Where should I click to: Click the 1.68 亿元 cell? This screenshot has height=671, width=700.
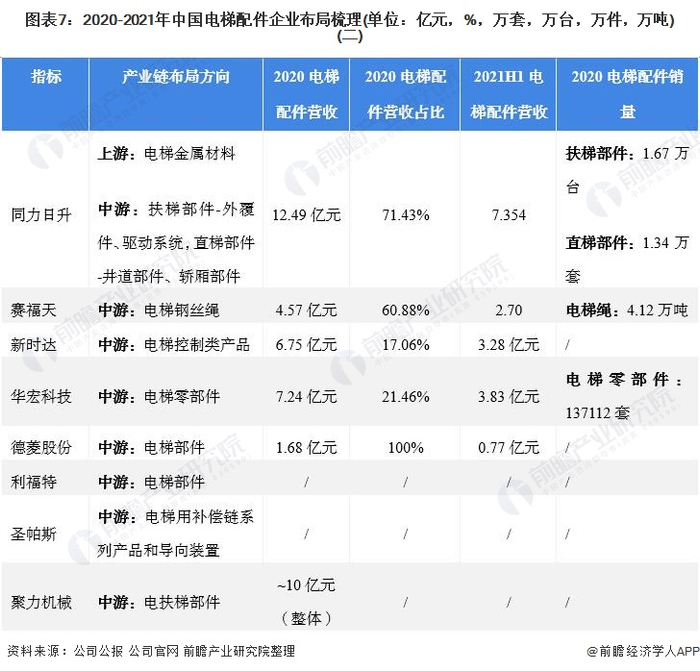306,447
